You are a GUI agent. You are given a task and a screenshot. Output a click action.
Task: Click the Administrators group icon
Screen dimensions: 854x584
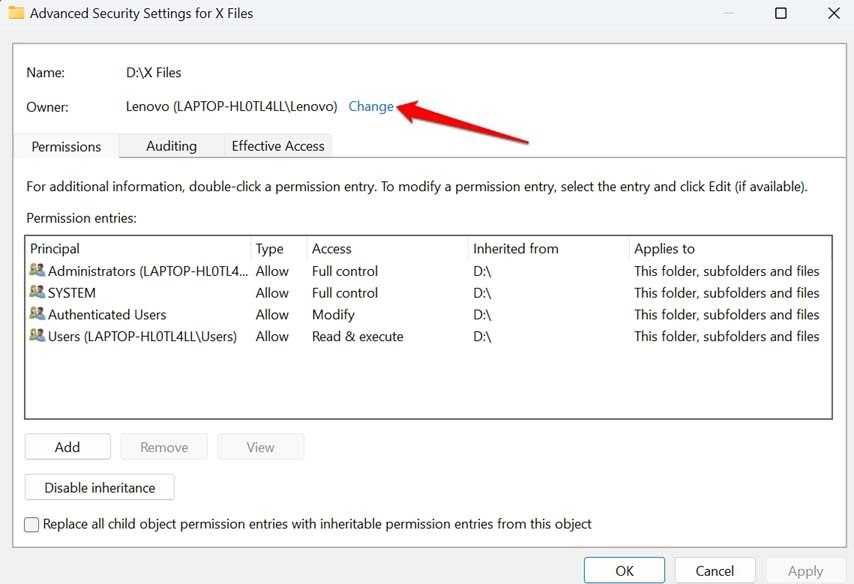pyautogui.click(x=37, y=270)
